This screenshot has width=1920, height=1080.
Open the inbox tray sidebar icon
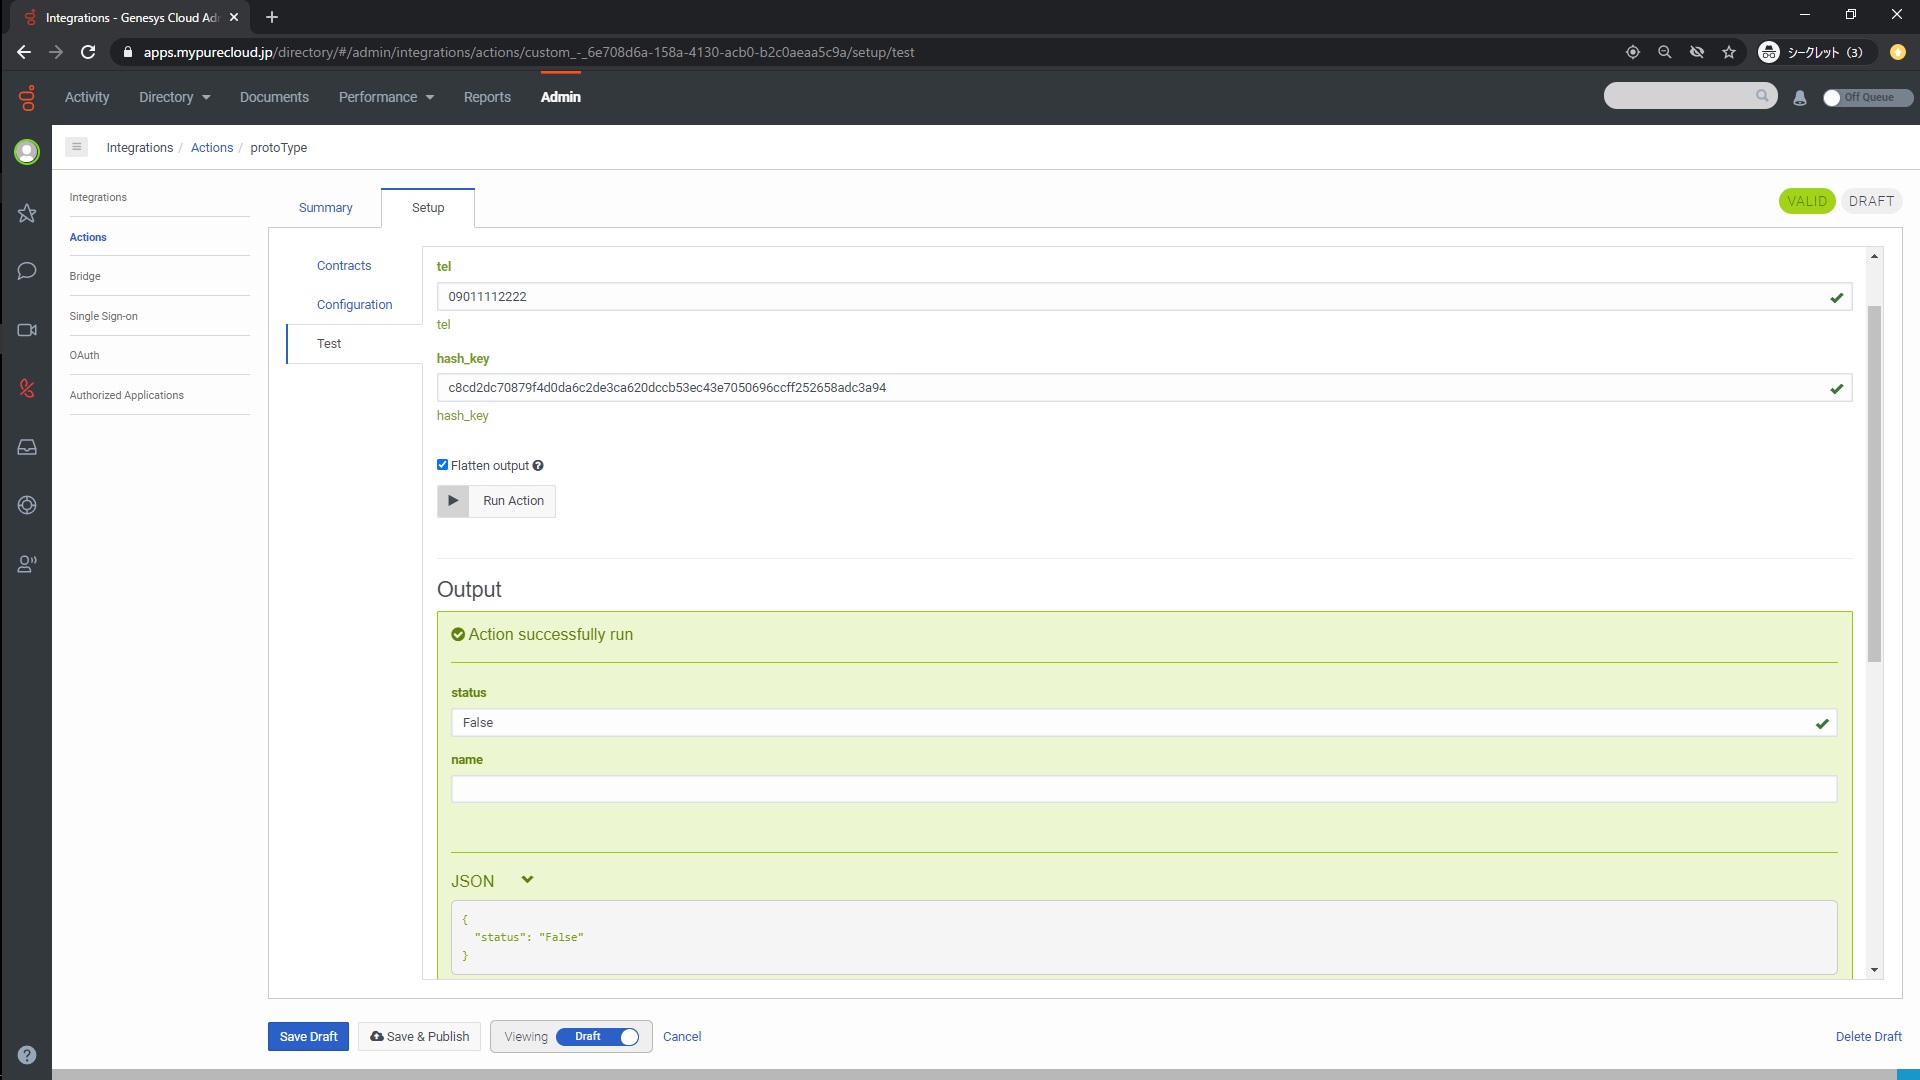[27, 447]
